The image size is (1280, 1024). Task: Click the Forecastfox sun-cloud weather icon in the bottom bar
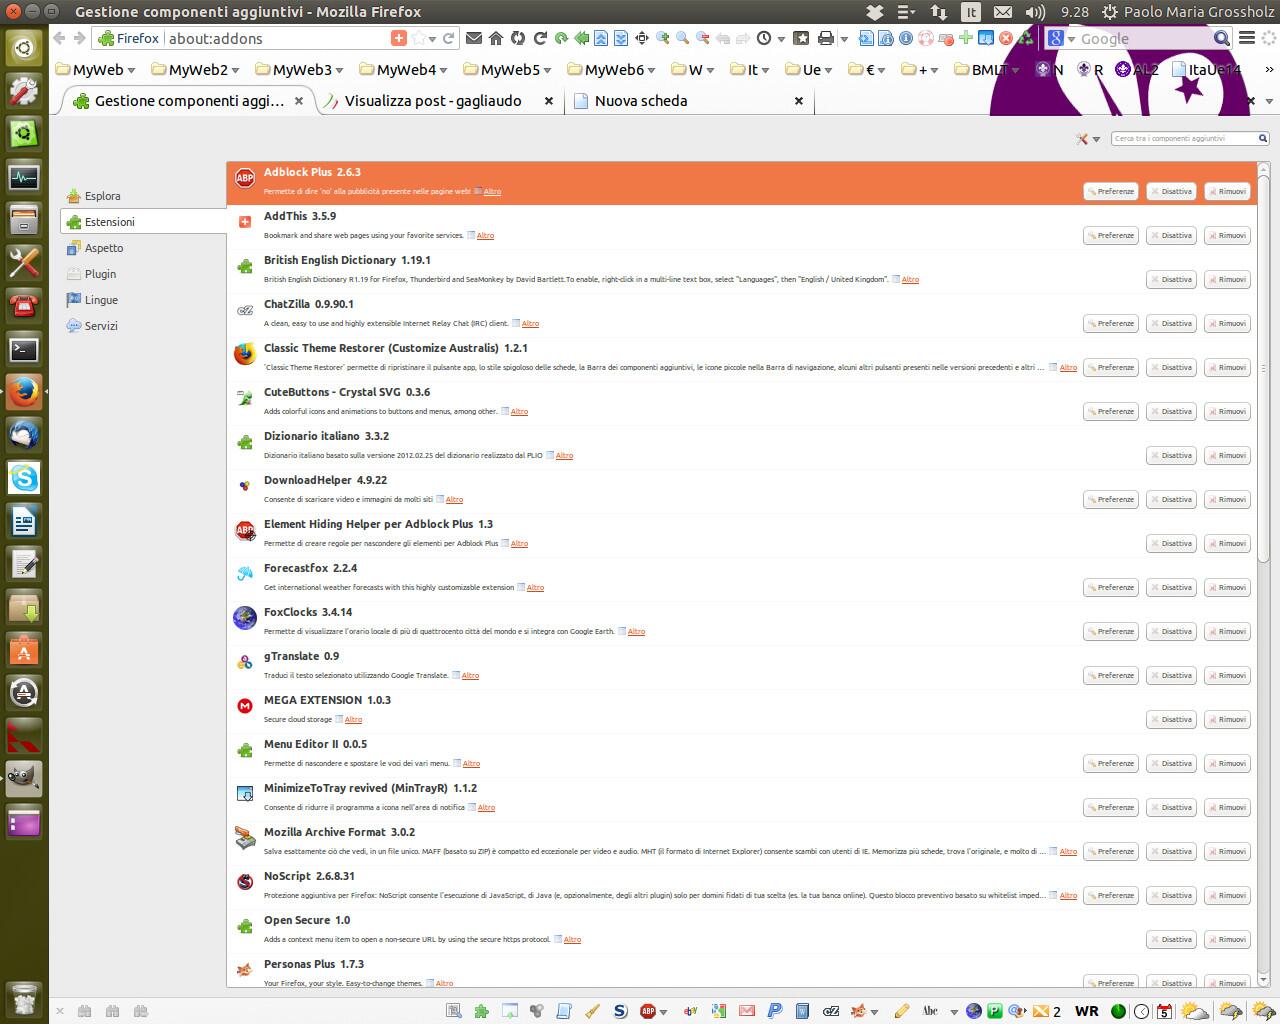coord(1195,1011)
